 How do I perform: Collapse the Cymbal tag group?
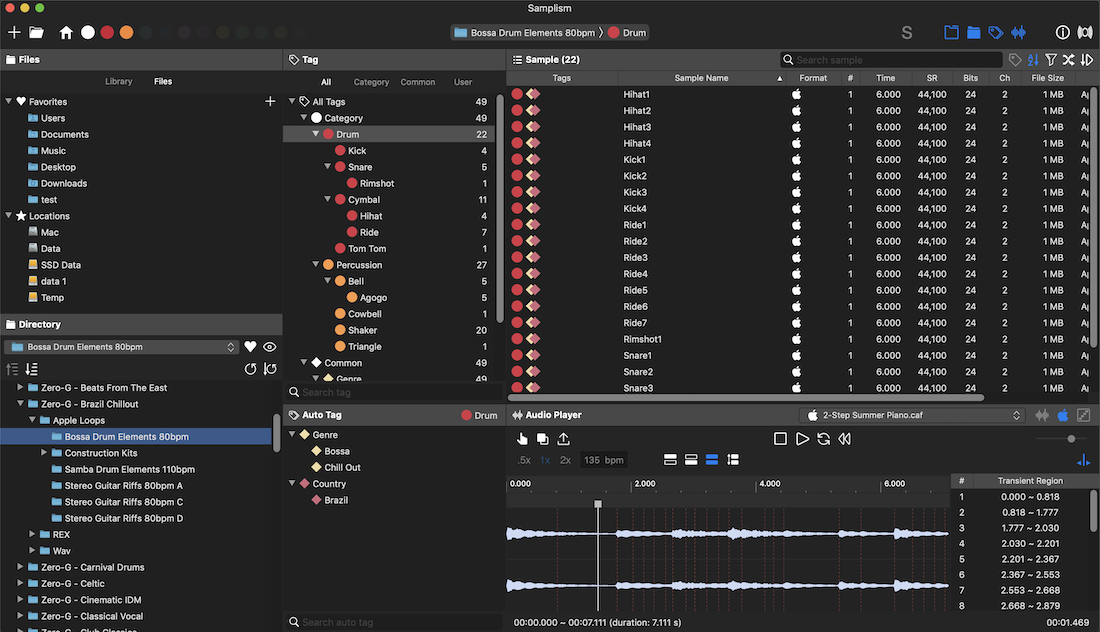pyautogui.click(x=328, y=199)
